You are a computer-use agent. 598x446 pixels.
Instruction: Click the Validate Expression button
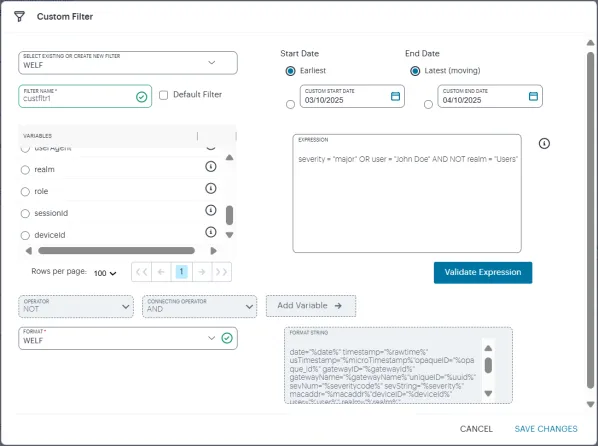click(x=483, y=272)
